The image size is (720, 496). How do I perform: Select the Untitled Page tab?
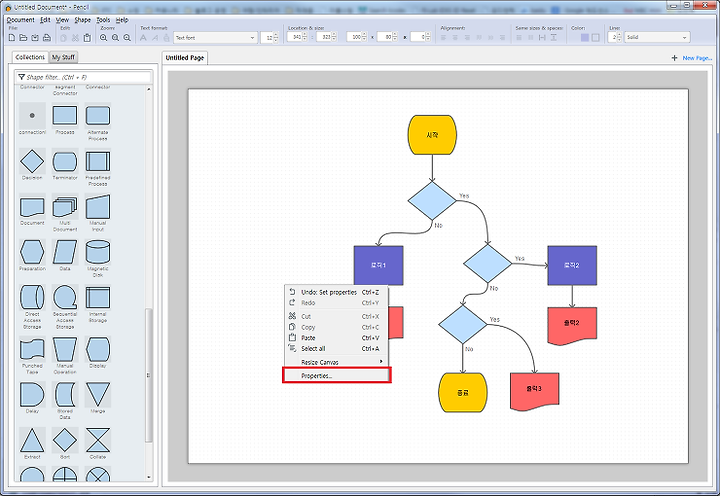tap(185, 57)
